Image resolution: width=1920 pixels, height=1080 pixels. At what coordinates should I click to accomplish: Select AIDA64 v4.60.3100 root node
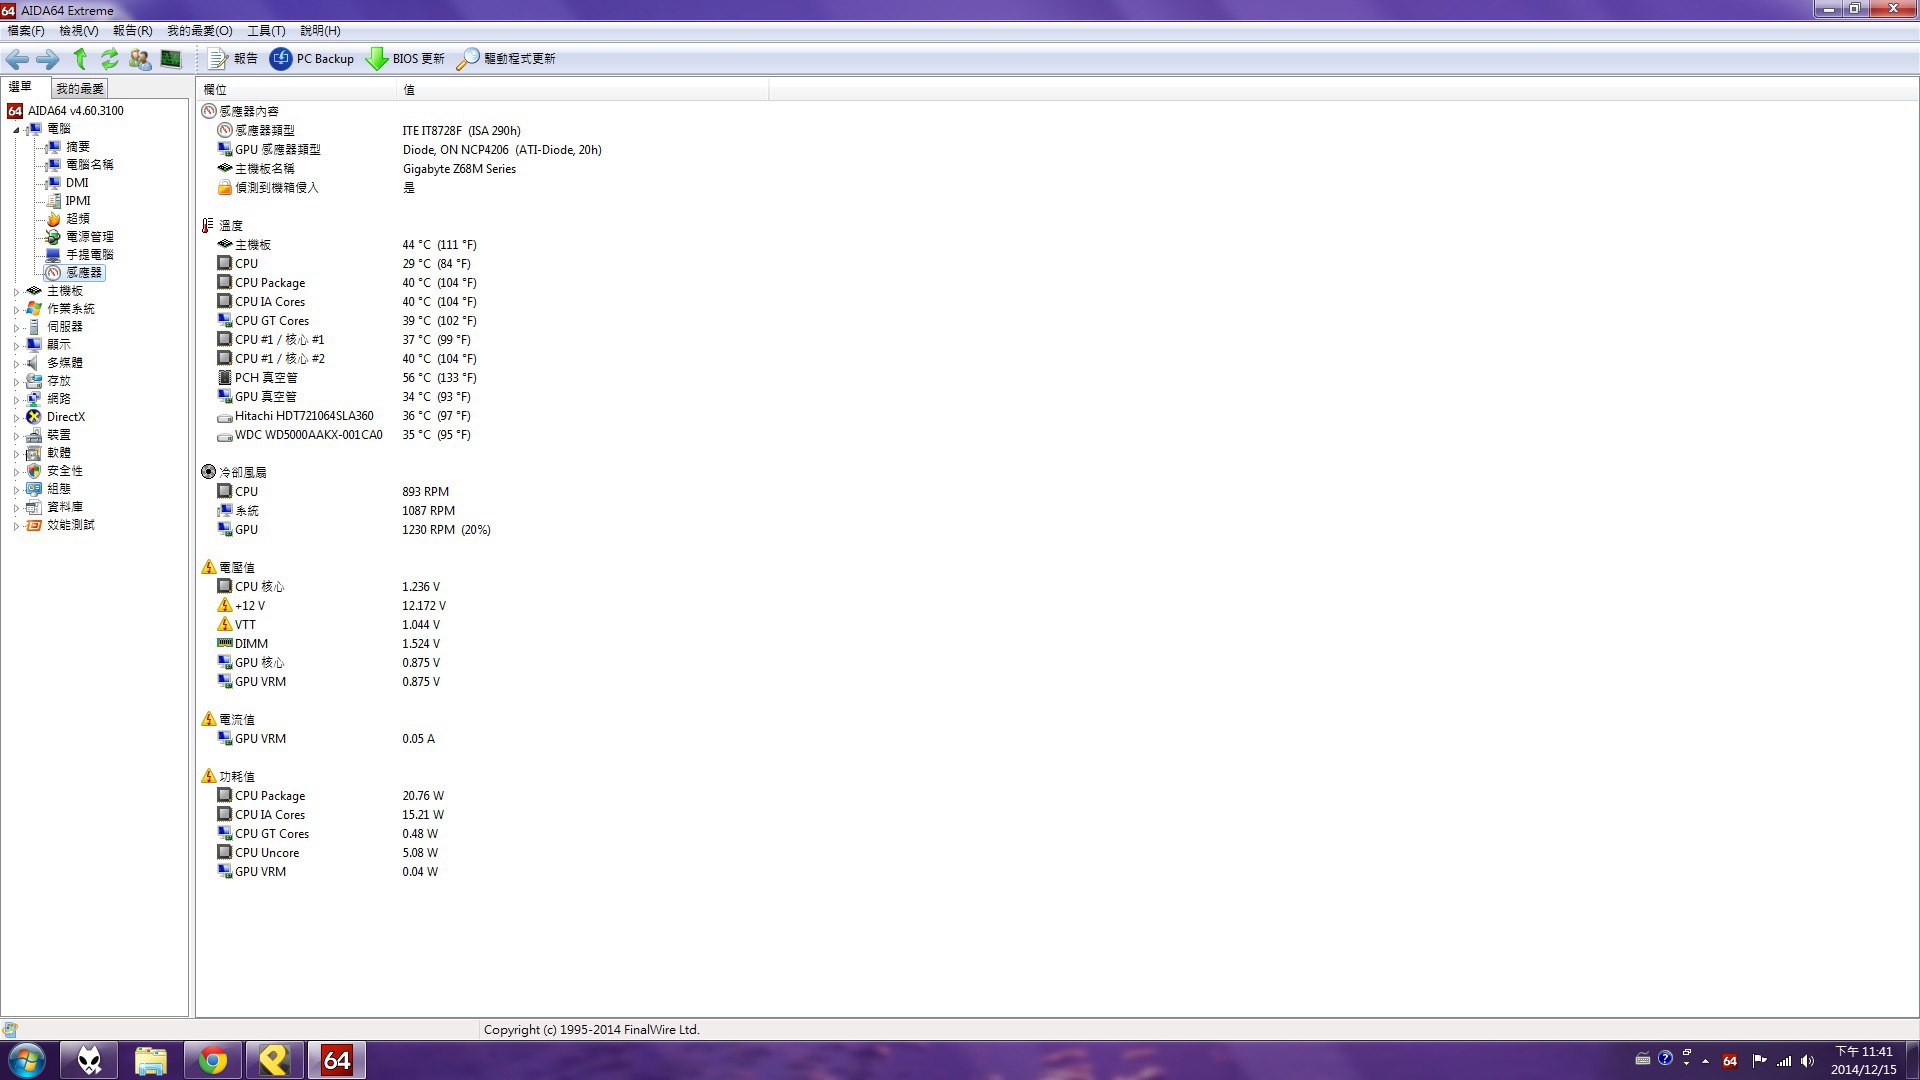(66, 111)
